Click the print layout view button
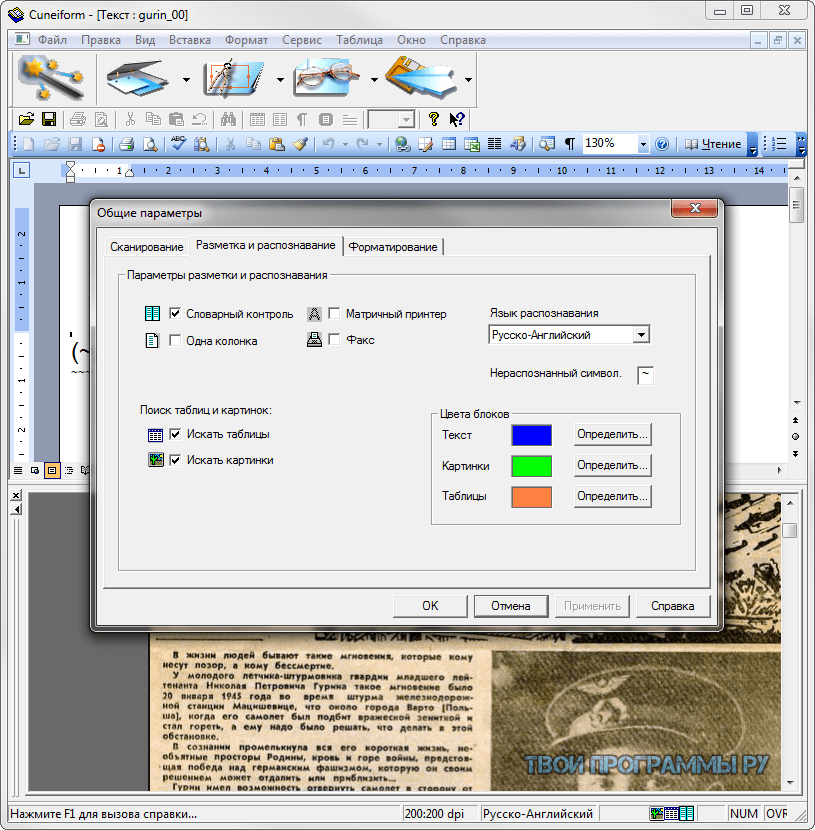Viewport: 815px width, 830px height. (x=52, y=470)
